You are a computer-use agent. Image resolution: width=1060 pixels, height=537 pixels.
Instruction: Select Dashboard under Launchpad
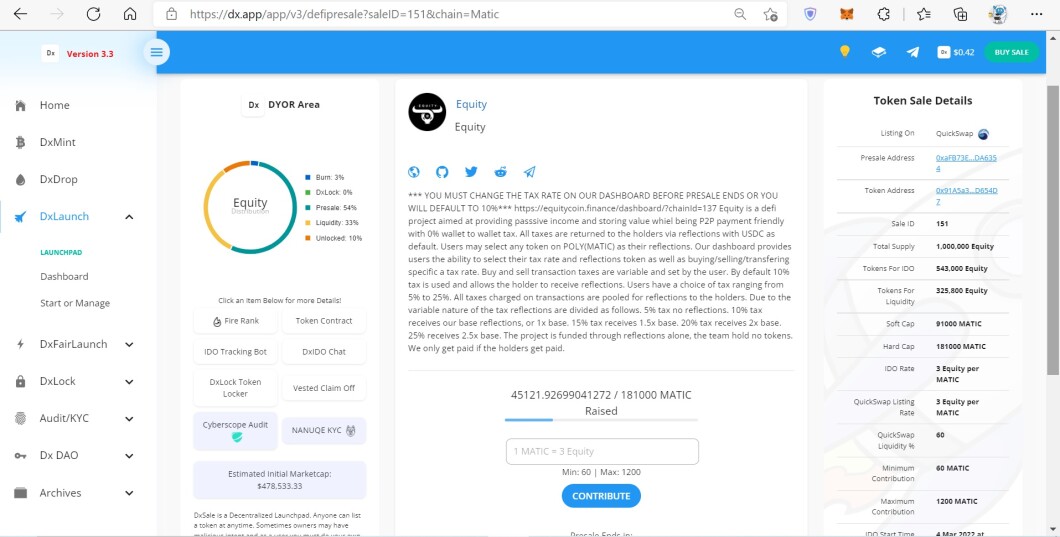tap(64, 276)
